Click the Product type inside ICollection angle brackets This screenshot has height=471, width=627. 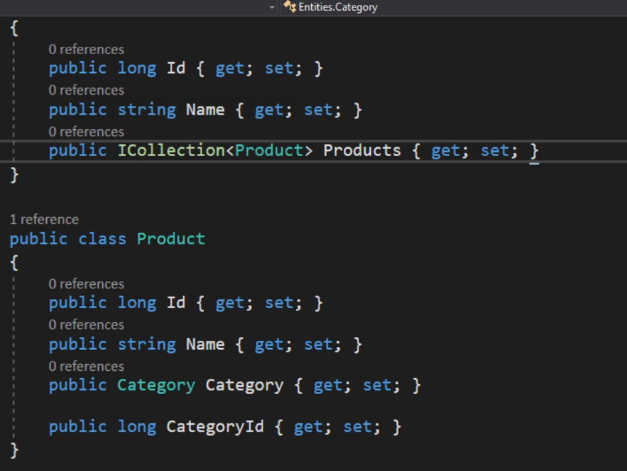coord(270,151)
